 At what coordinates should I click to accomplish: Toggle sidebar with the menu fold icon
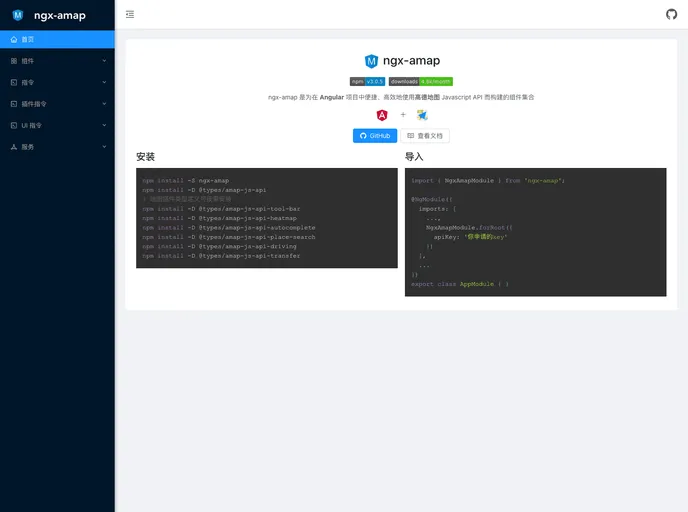pyautogui.click(x=130, y=14)
